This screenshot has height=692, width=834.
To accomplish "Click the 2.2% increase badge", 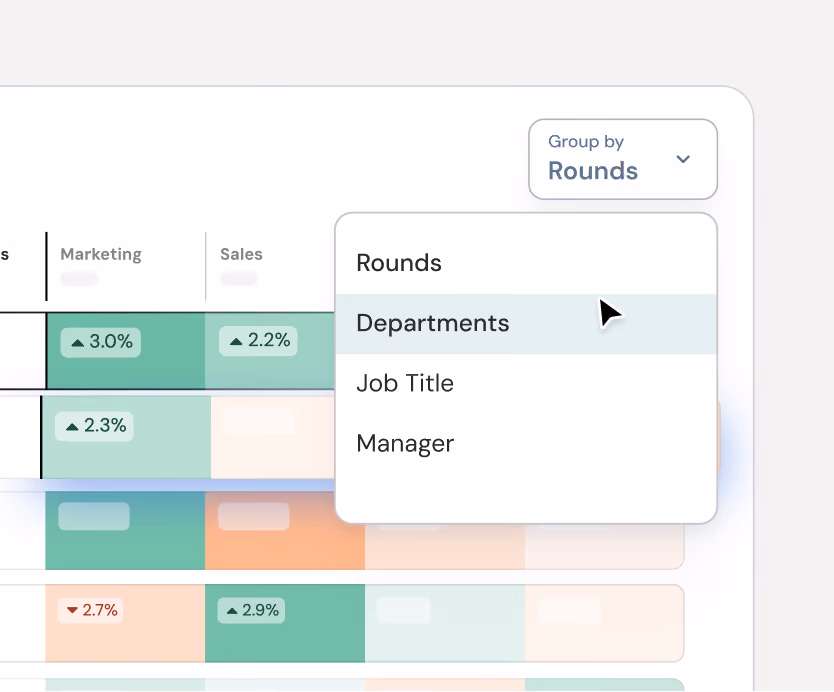I will 258,341.
